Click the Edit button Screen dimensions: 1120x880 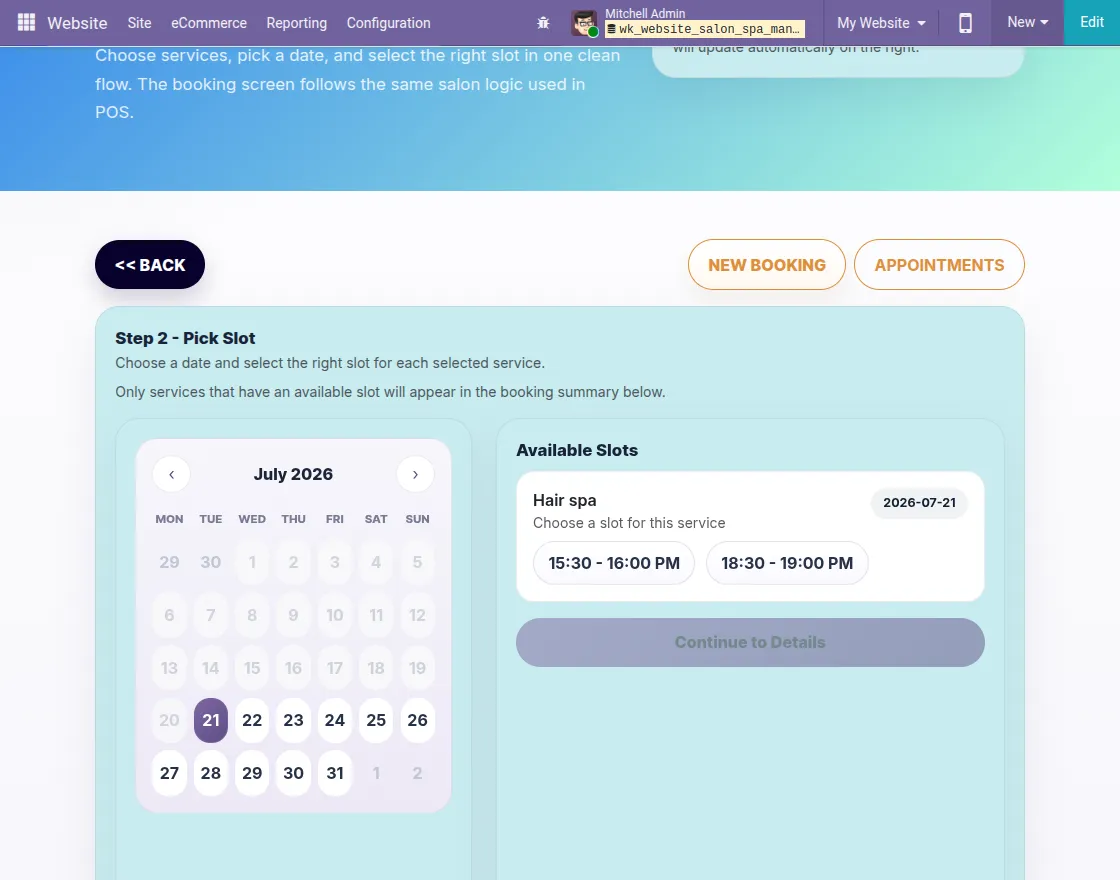pyautogui.click(x=1091, y=22)
